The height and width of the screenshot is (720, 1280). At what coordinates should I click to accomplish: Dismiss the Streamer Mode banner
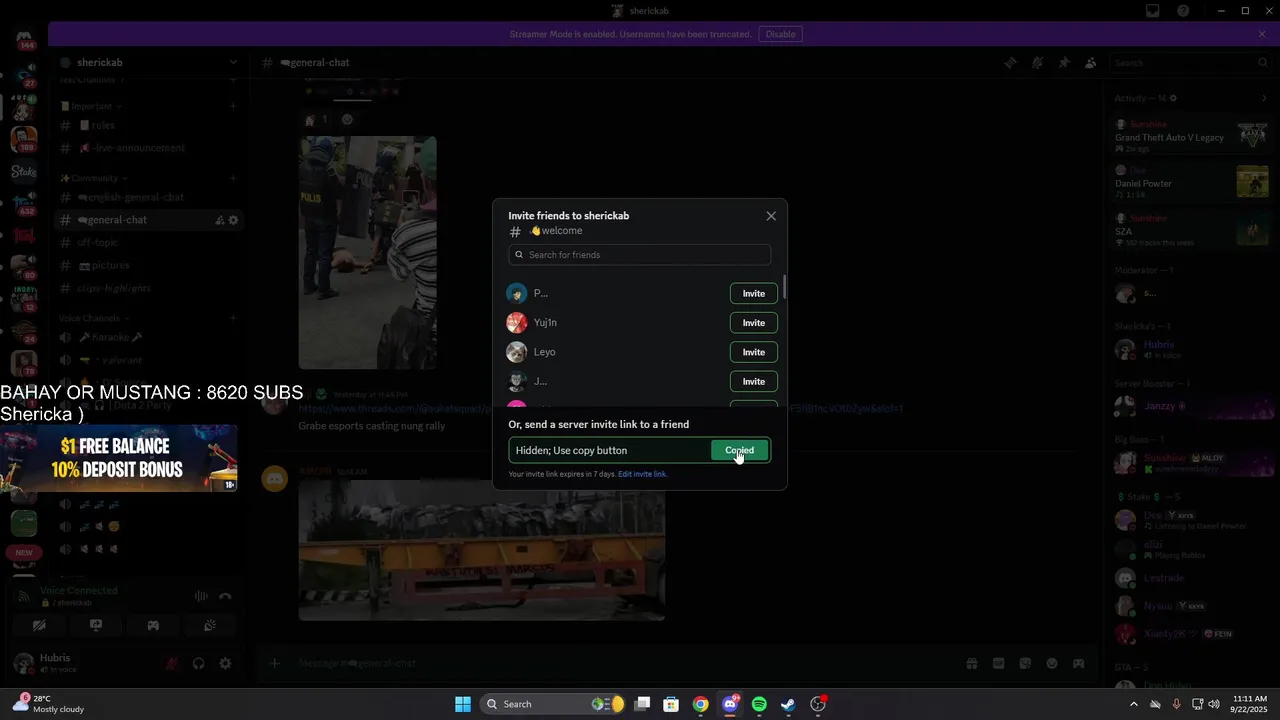click(1262, 34)
